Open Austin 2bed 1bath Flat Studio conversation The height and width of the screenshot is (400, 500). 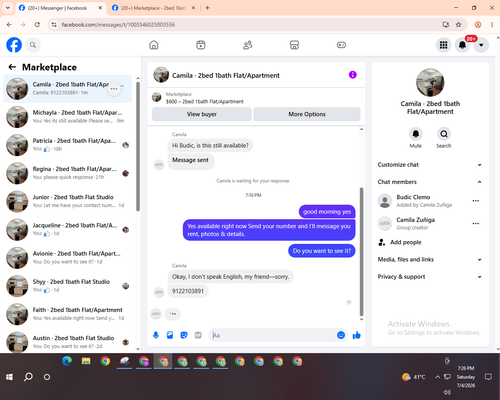68,342
